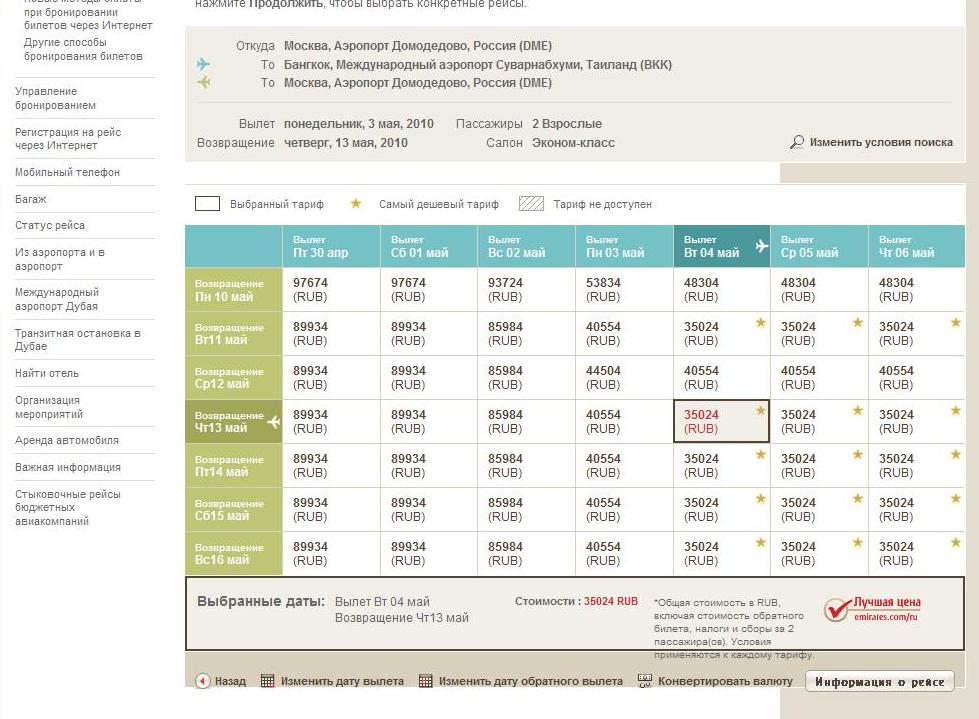Click the currency converter icon
This screenshot has height=719, width=979.
coord(644,681)
